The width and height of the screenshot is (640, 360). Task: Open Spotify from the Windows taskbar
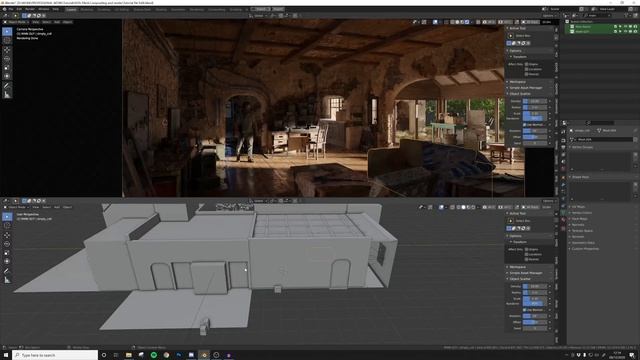[x=153, y=355]
